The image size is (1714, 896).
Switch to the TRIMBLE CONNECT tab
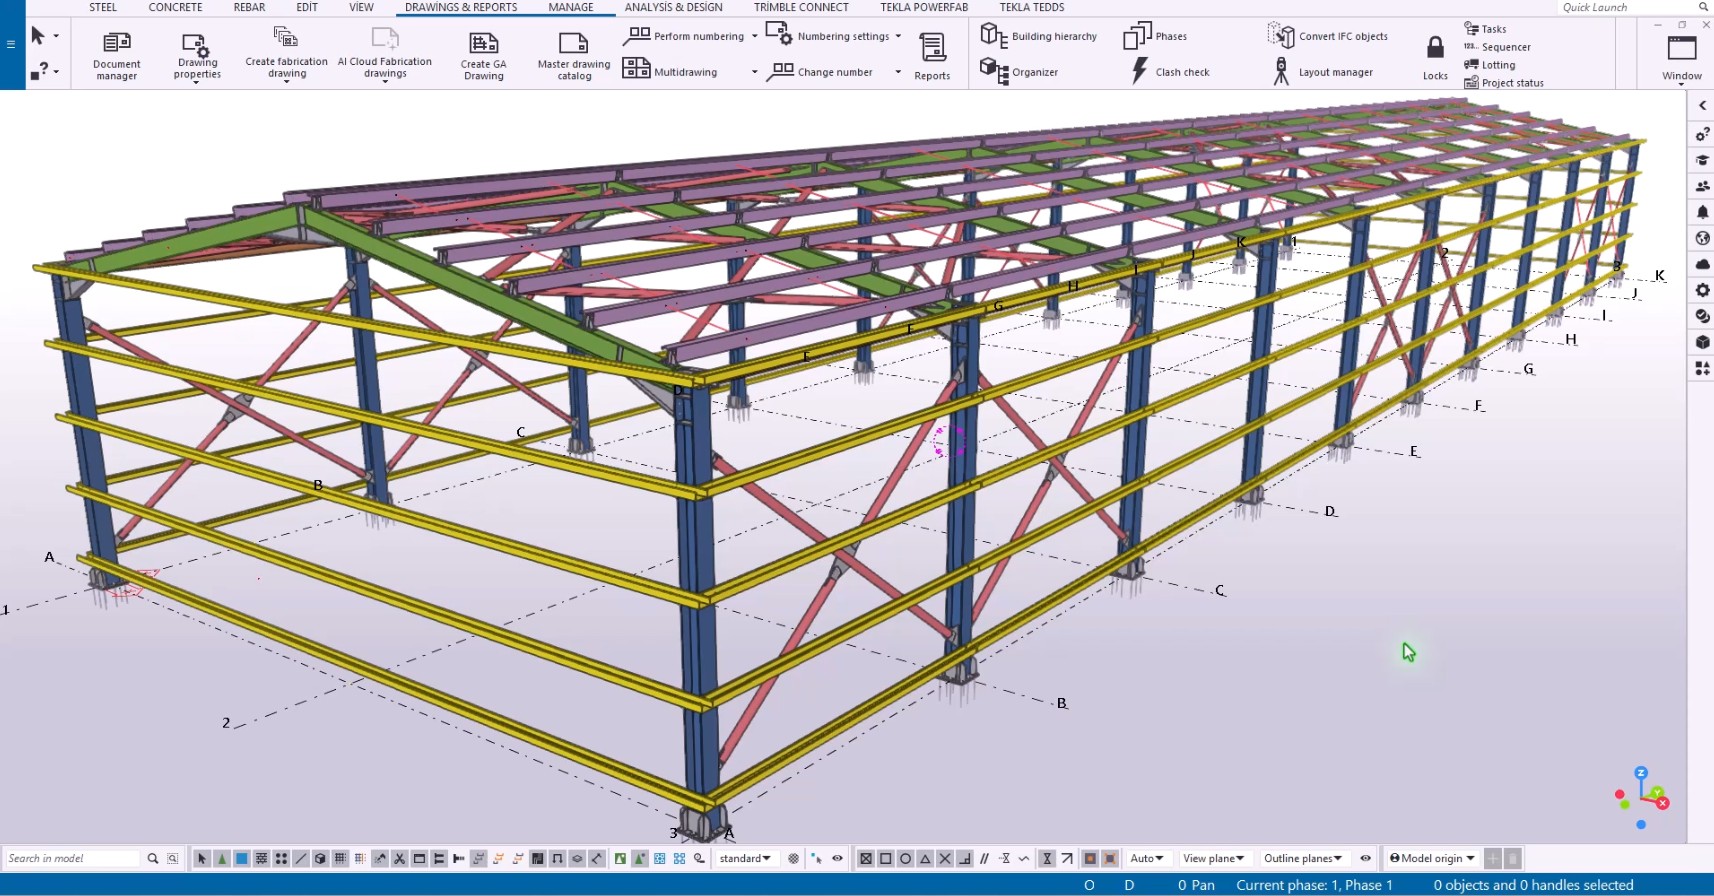coord(801,7)
